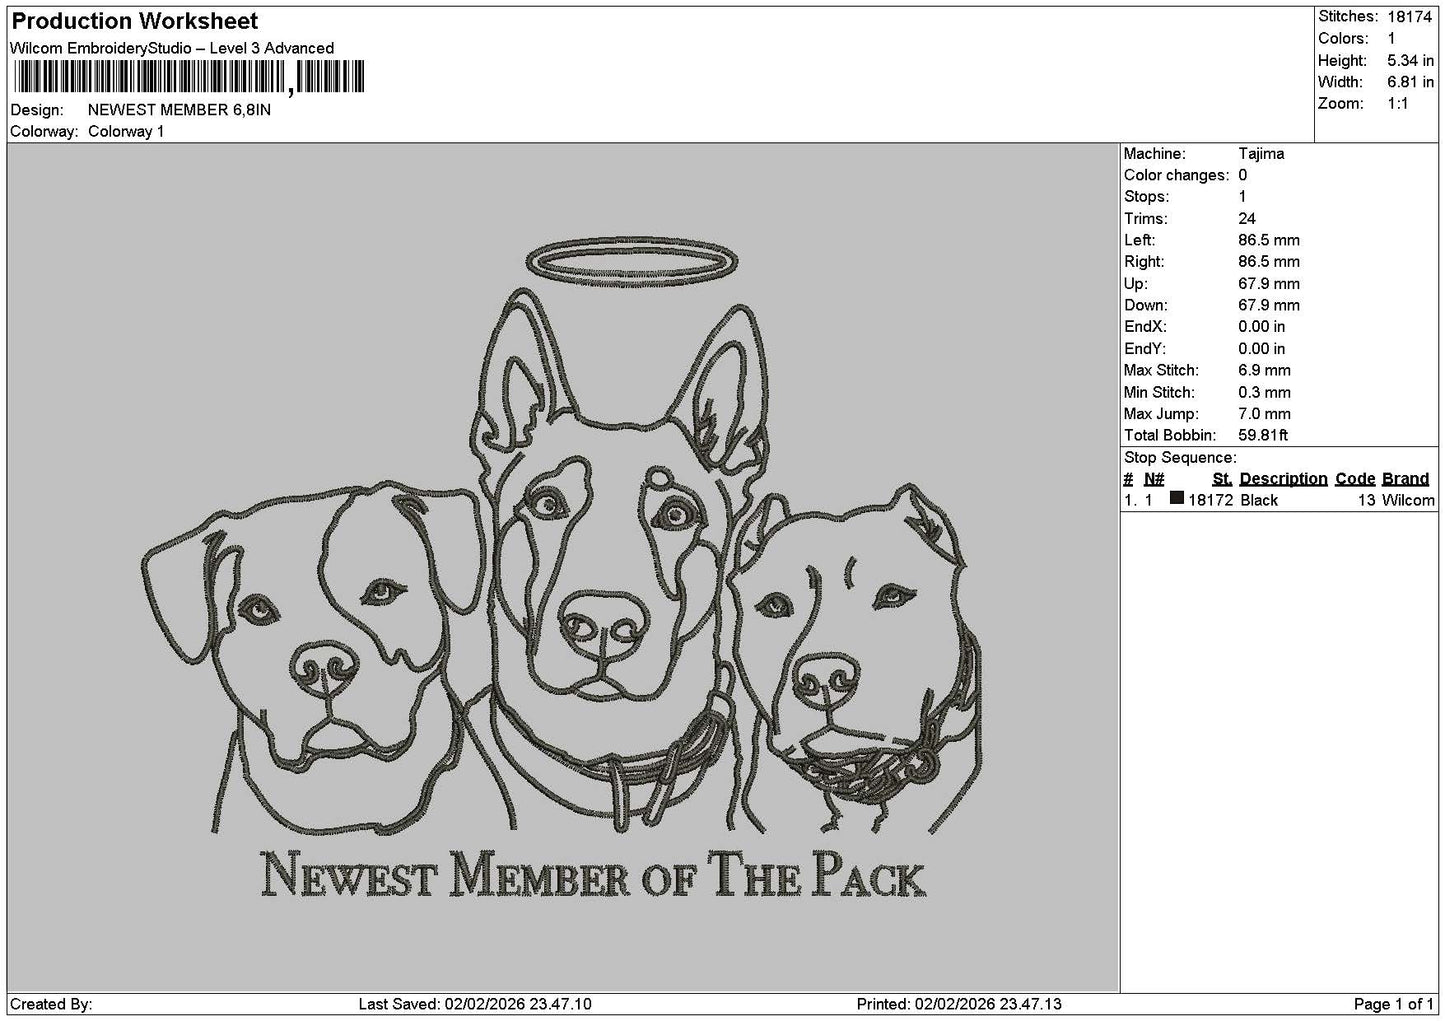Click the Colors value 1
Screen dimensions: 1445x1021
click(x=1391, y=39)
